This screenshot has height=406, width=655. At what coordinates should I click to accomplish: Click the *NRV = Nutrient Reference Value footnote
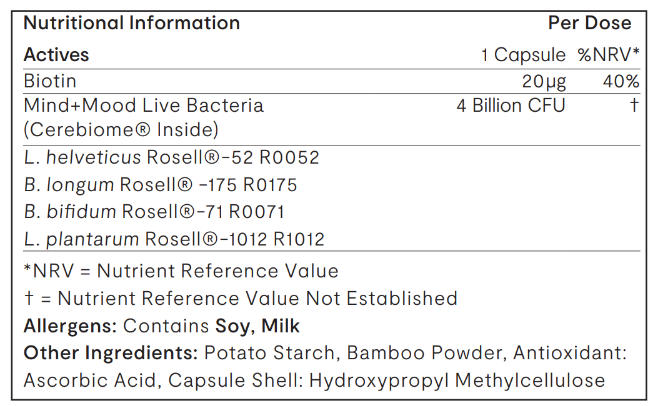(180, 271)
